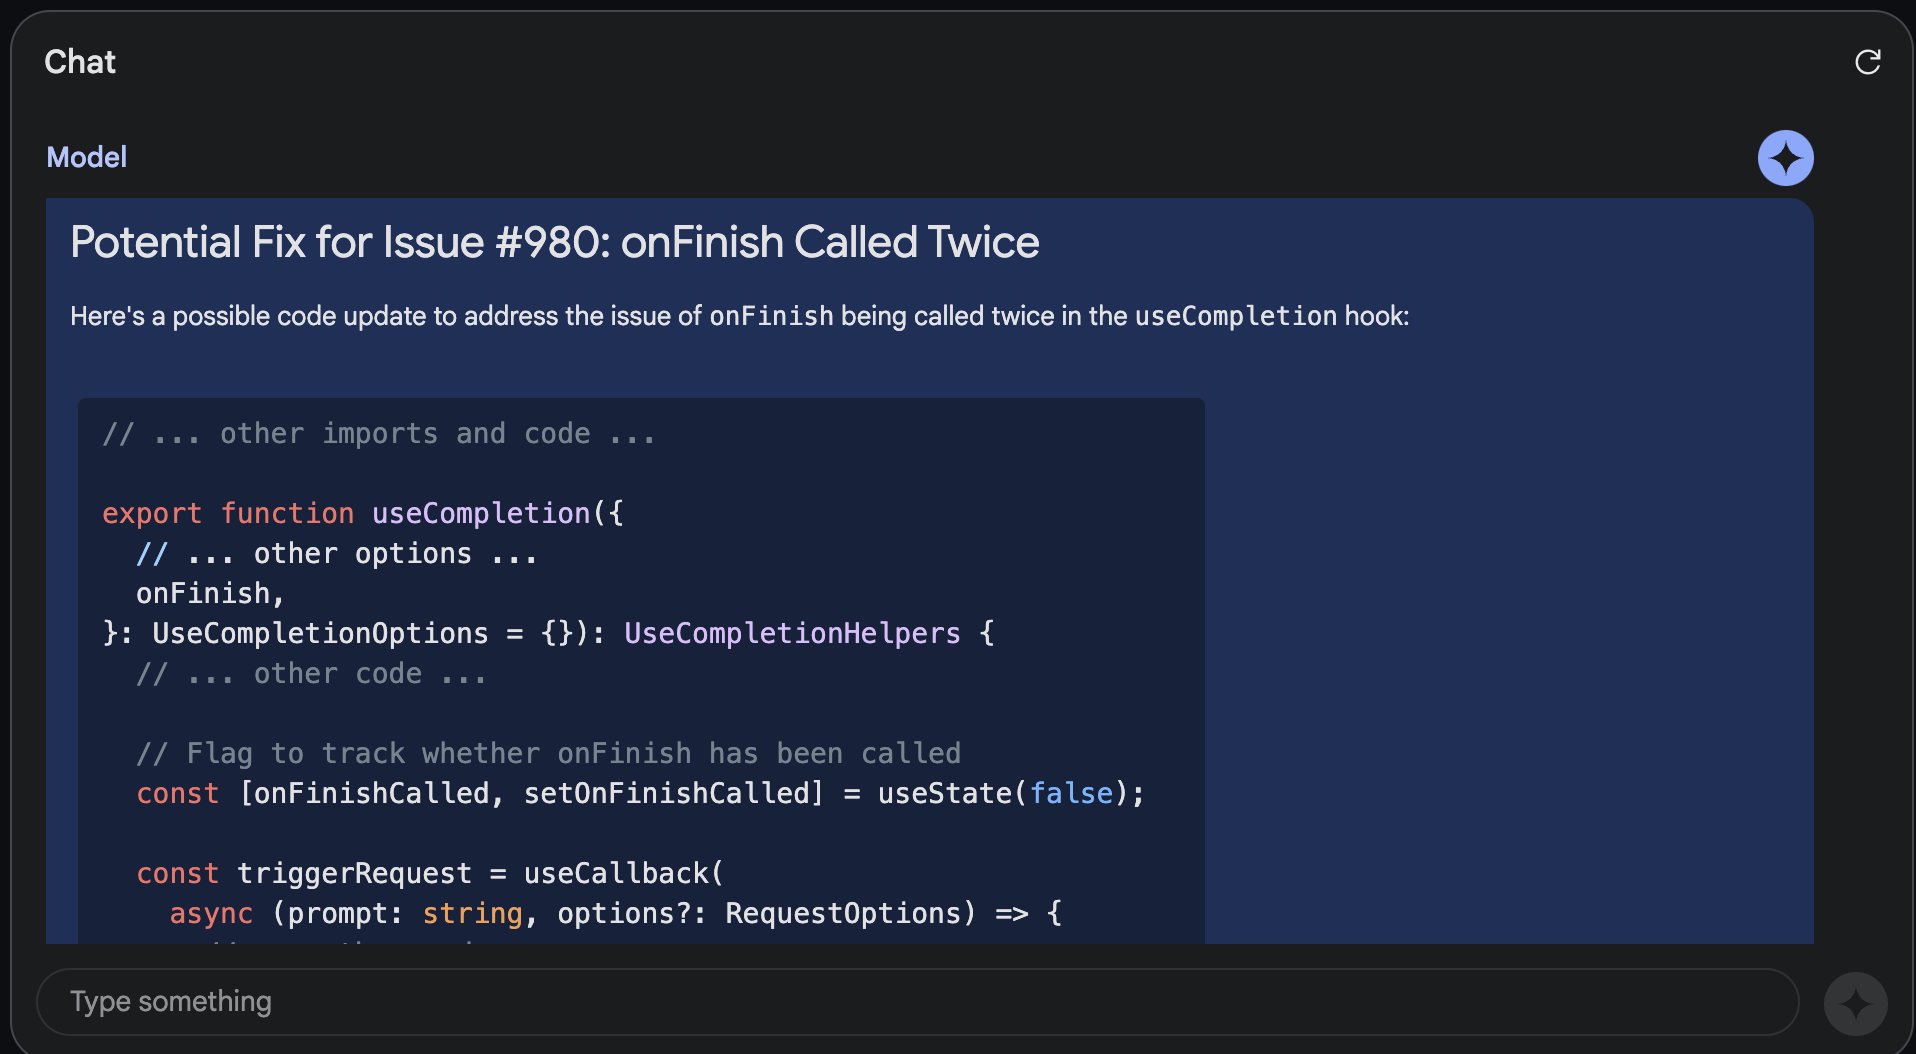Viewport: 1916px width, 1054px height.
Task: Select the dark code block area
Action: tap(640, 670)
